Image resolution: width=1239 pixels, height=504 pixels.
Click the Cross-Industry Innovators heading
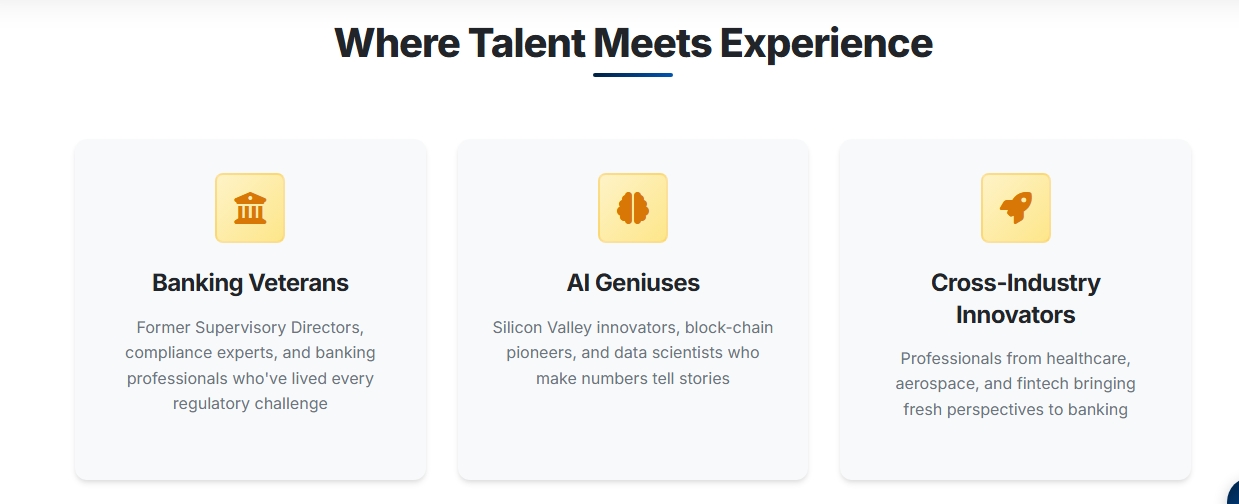1015,298
